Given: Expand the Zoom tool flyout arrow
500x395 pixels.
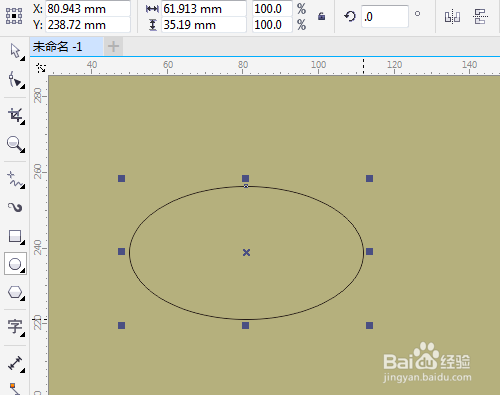Looking at the screenshot, I should [x=23, y=151].
